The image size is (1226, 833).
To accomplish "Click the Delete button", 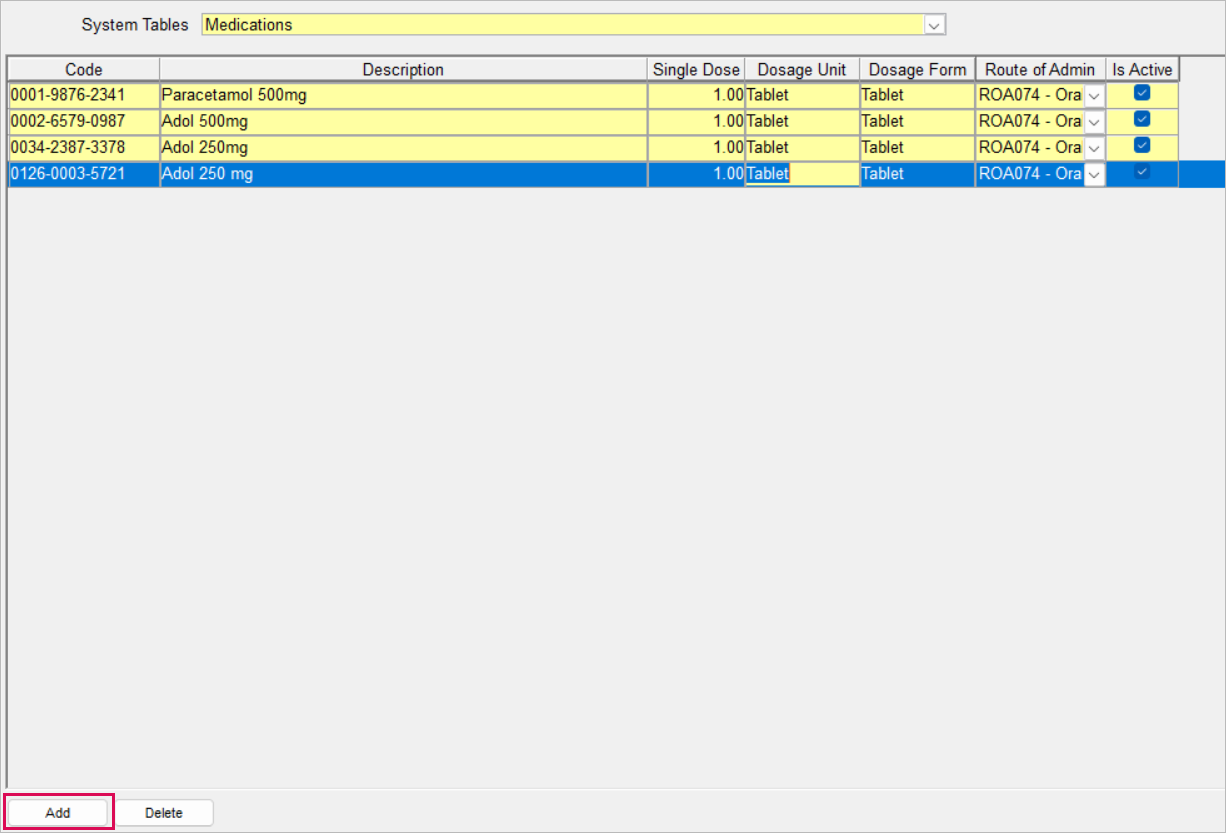I will pyautogui.click(x=164, y=813).
